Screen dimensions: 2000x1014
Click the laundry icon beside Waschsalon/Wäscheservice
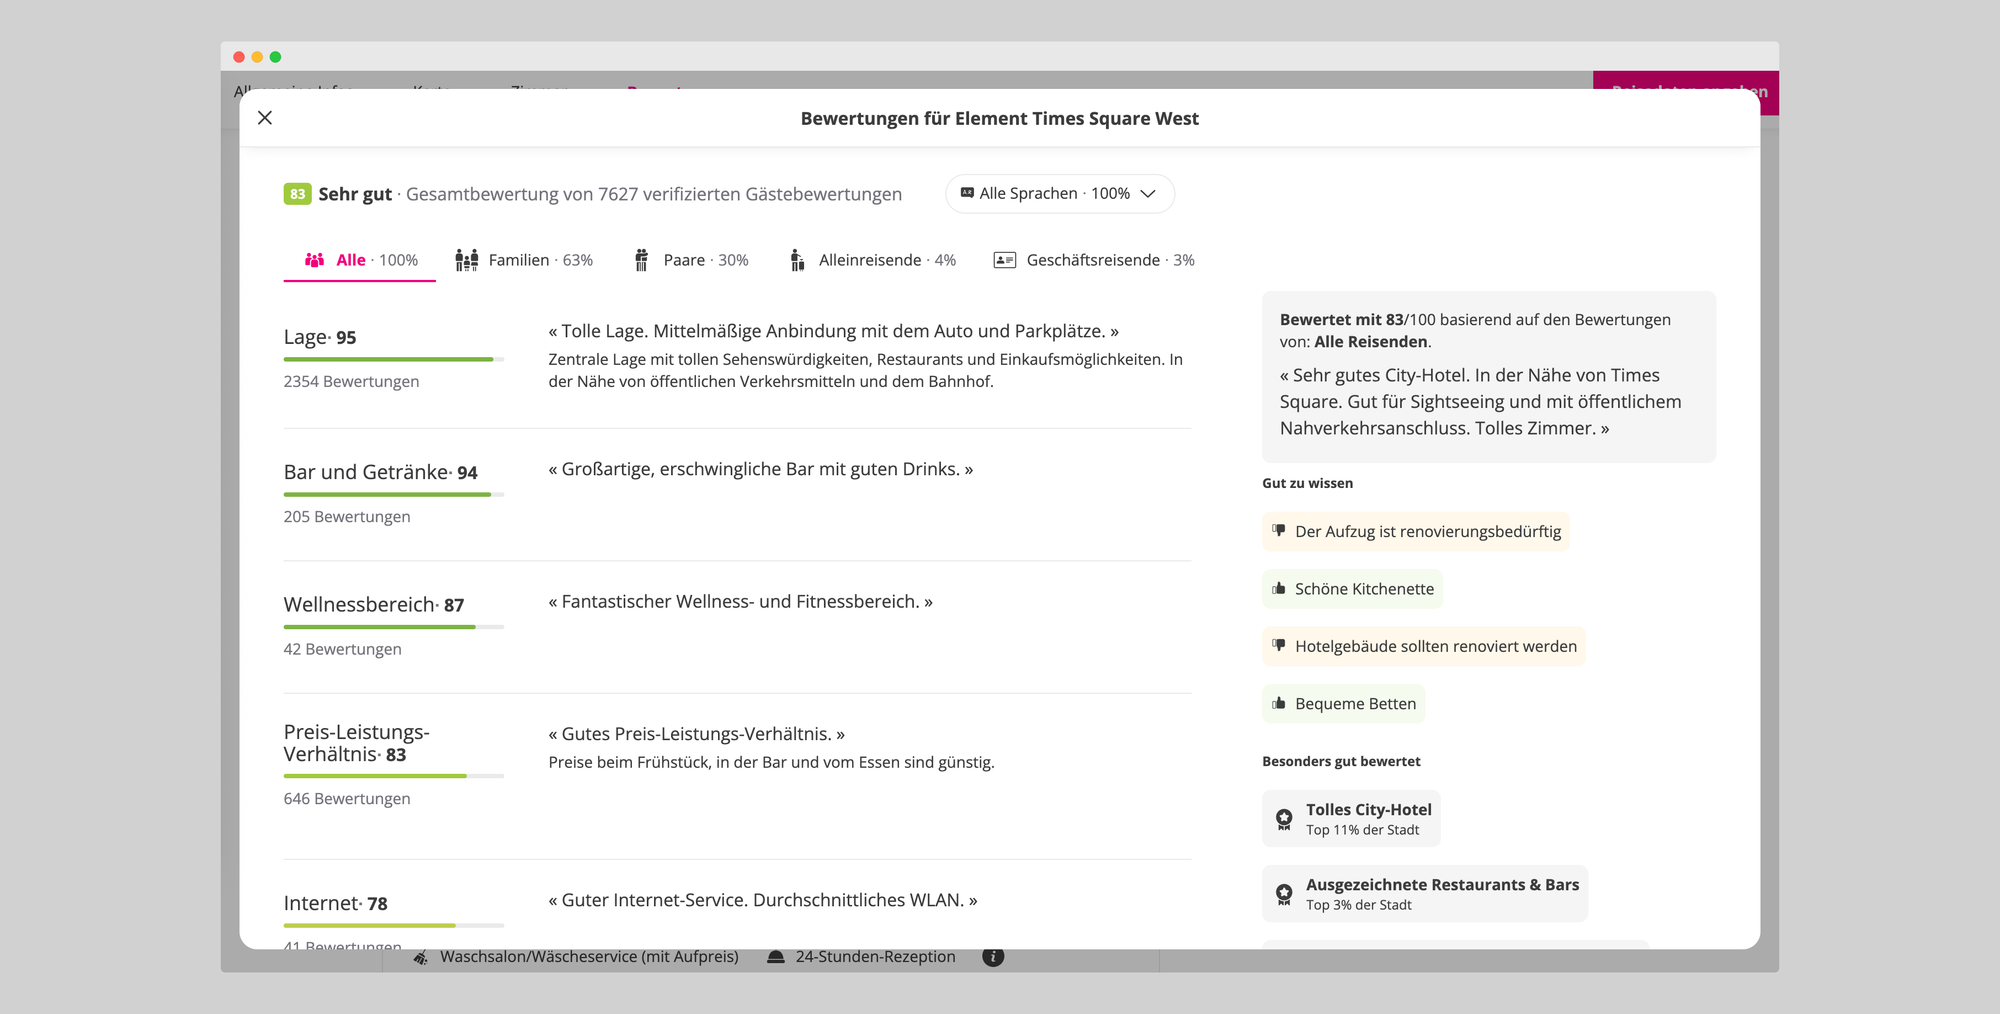point(421,957)
